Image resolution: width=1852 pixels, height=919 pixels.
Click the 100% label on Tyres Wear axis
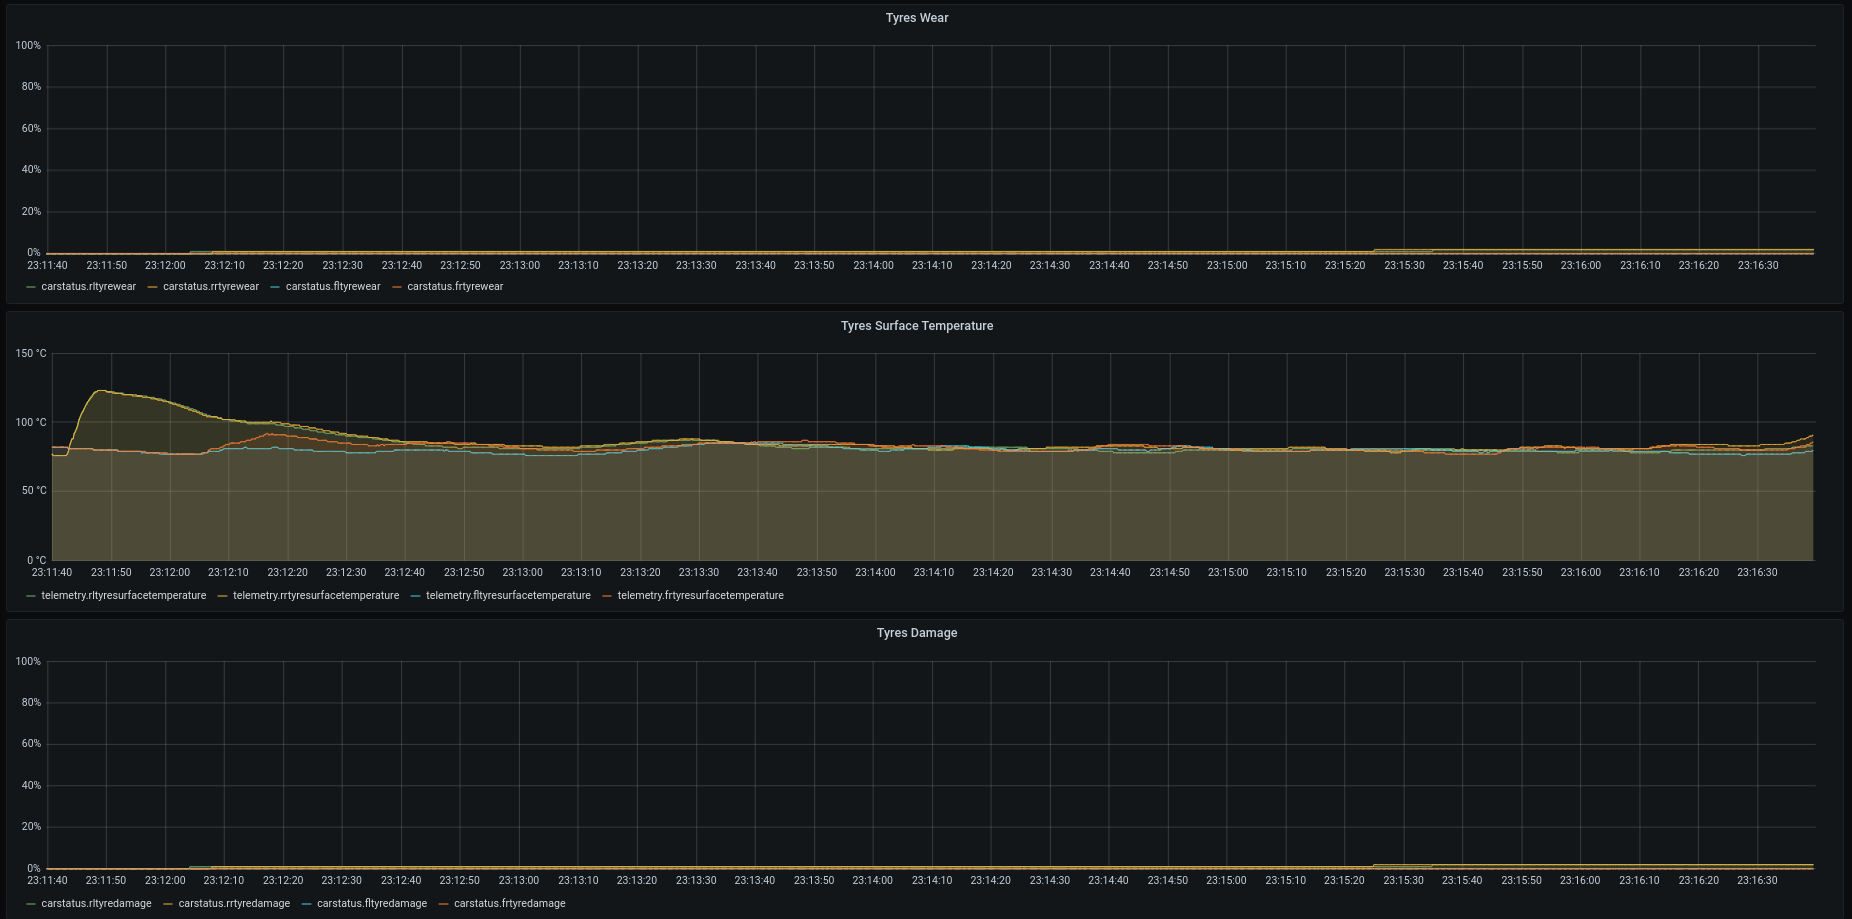click(28, 46)
